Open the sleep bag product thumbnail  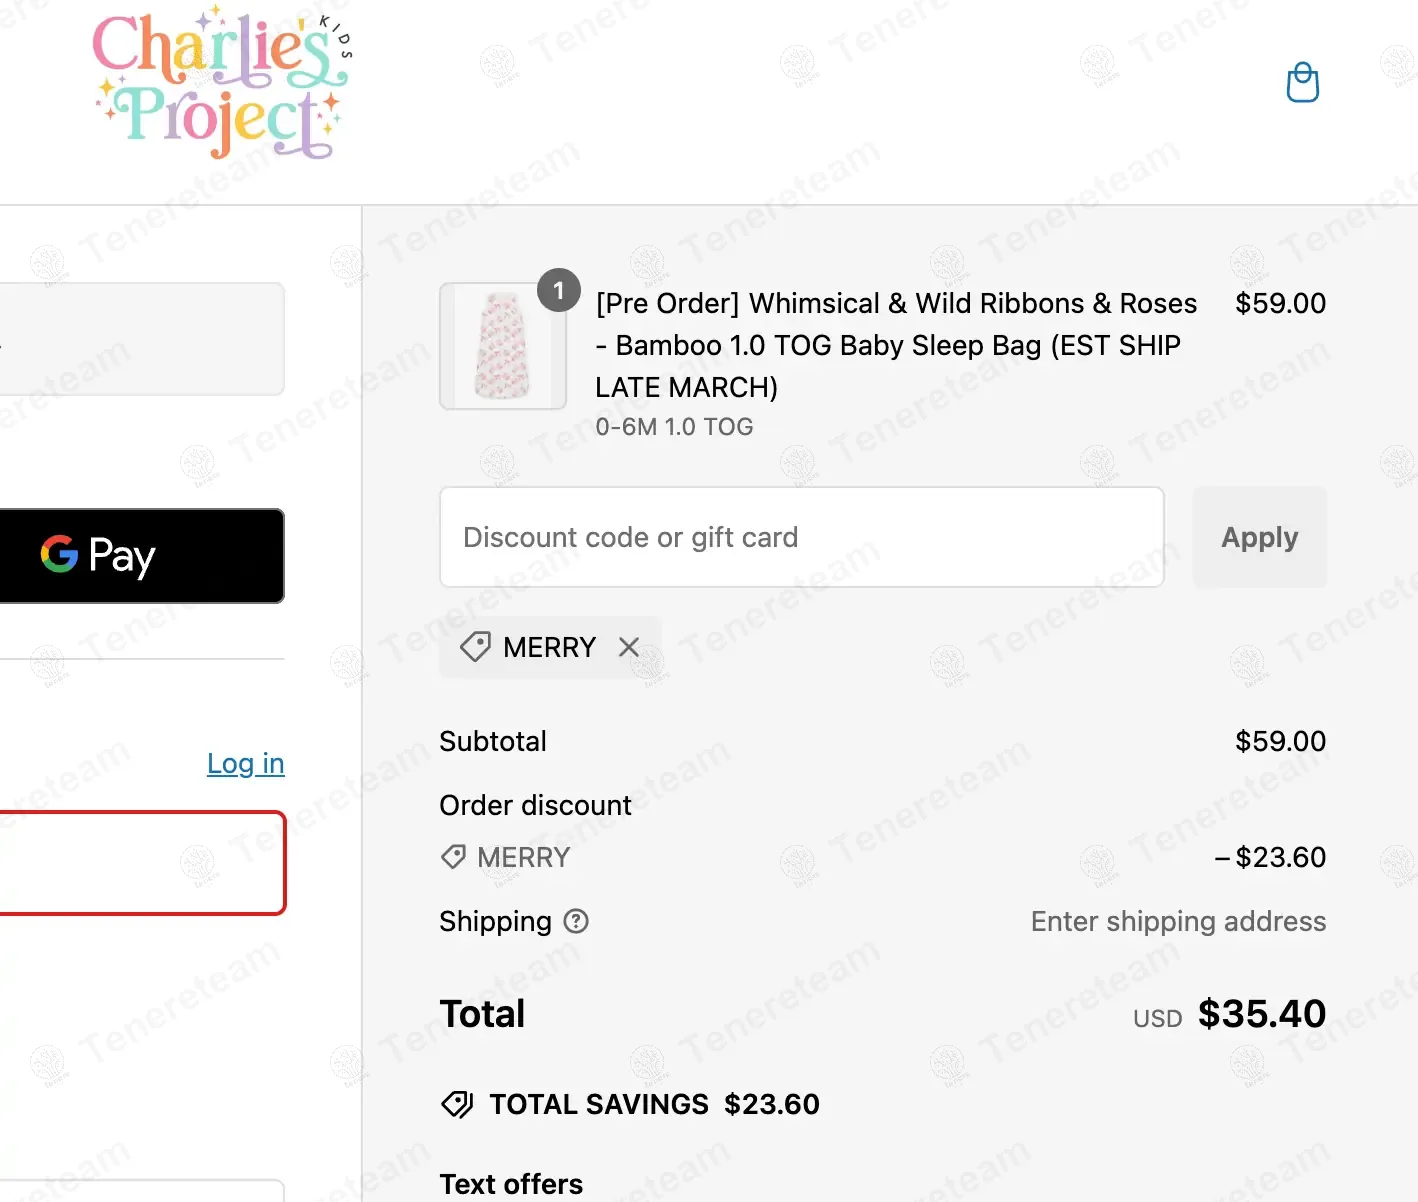[x=502, y=346]
